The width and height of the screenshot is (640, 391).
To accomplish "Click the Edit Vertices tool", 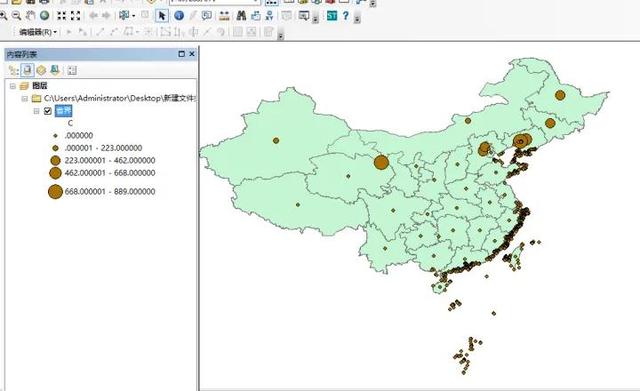I will click(x=165, y=32).
